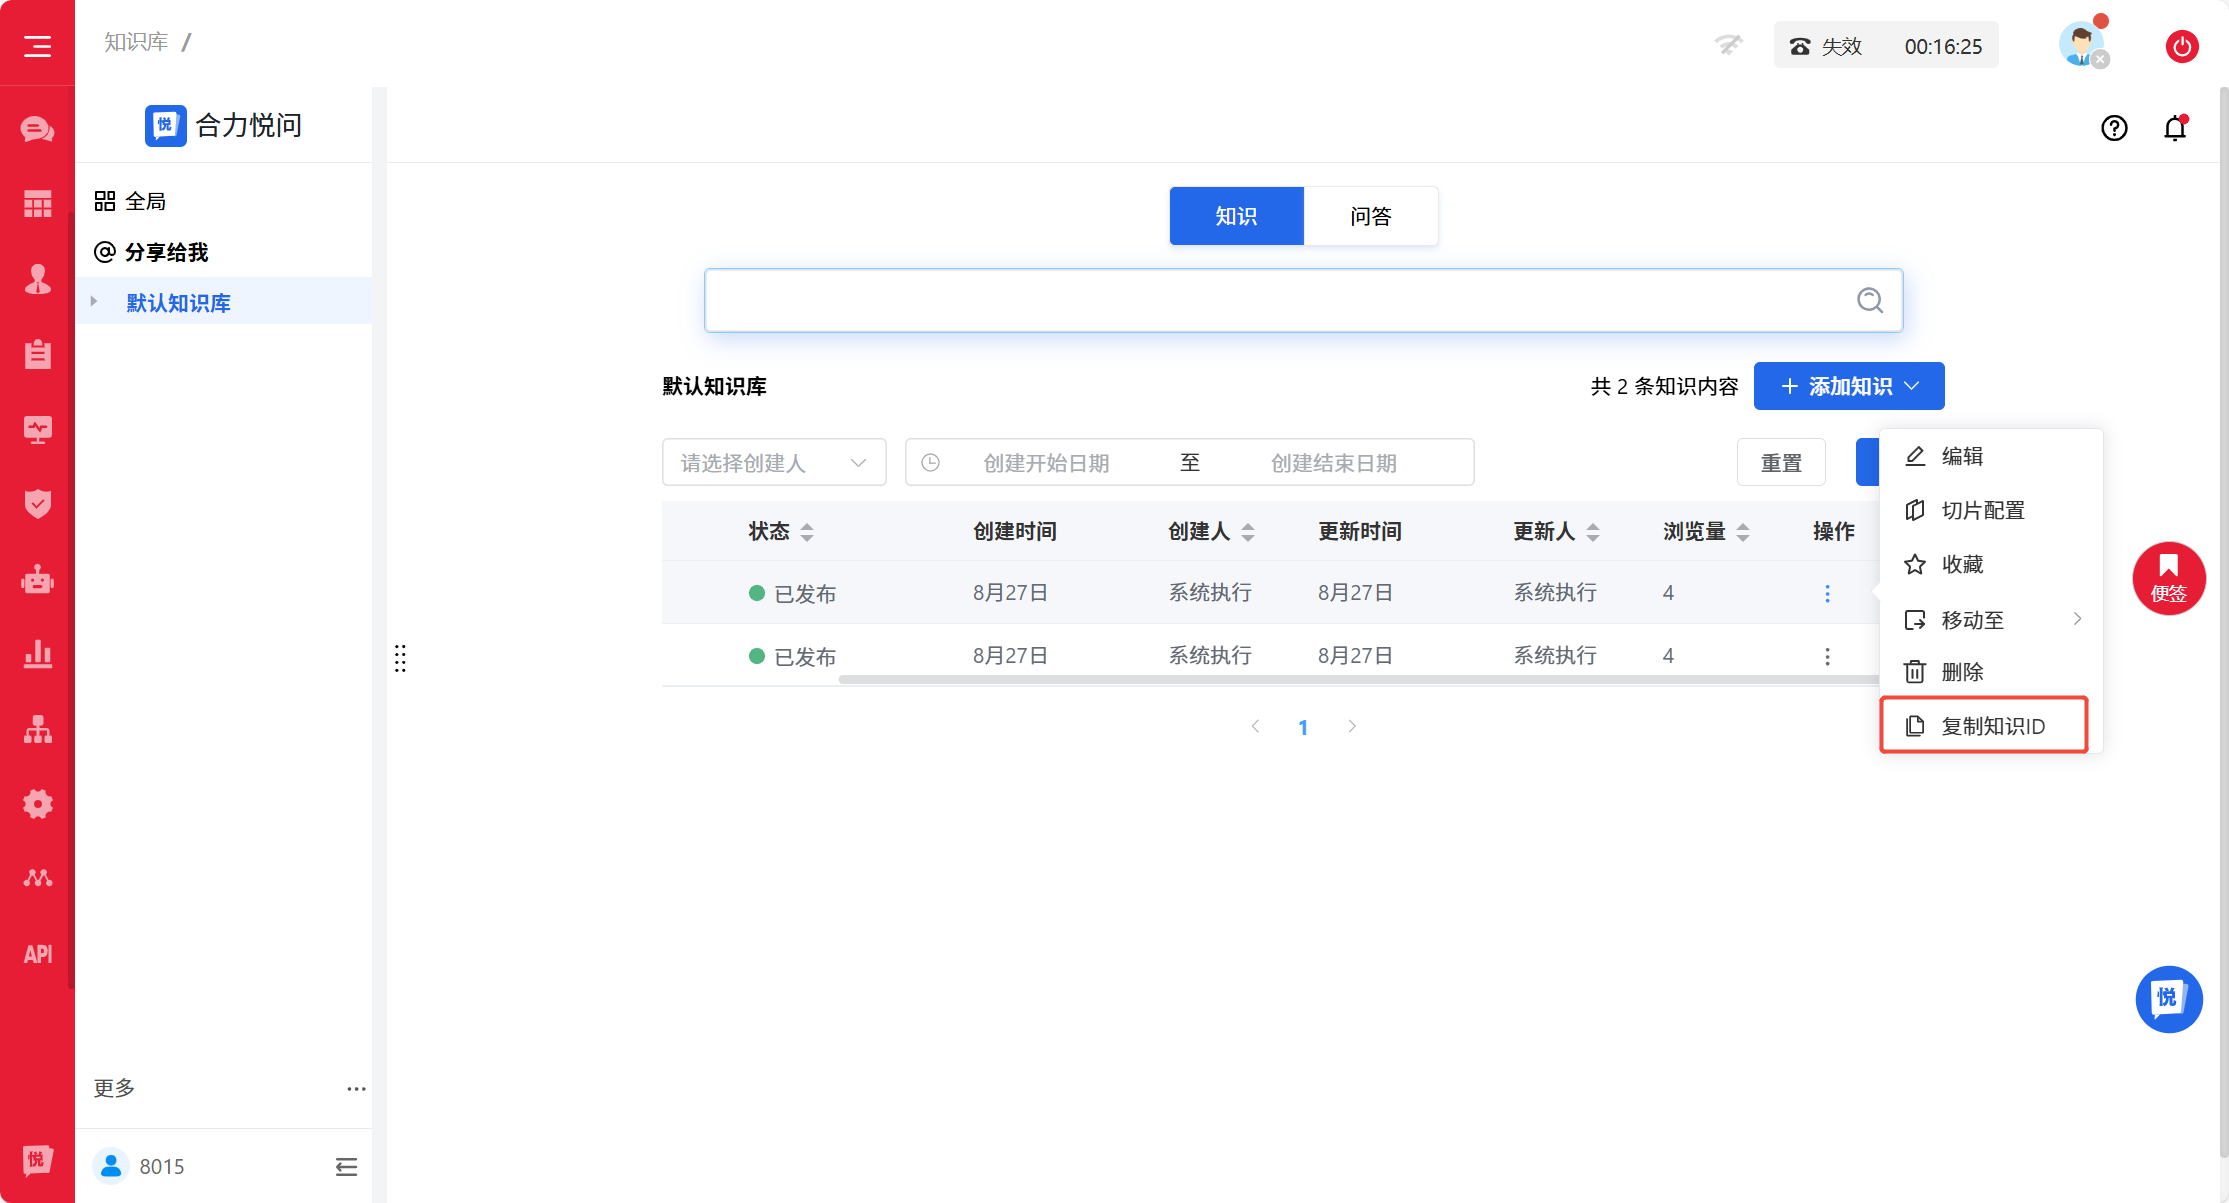Choose 切片配置 in the context menu
The image size is (2229, 1203).
(x=1983, y=510)
